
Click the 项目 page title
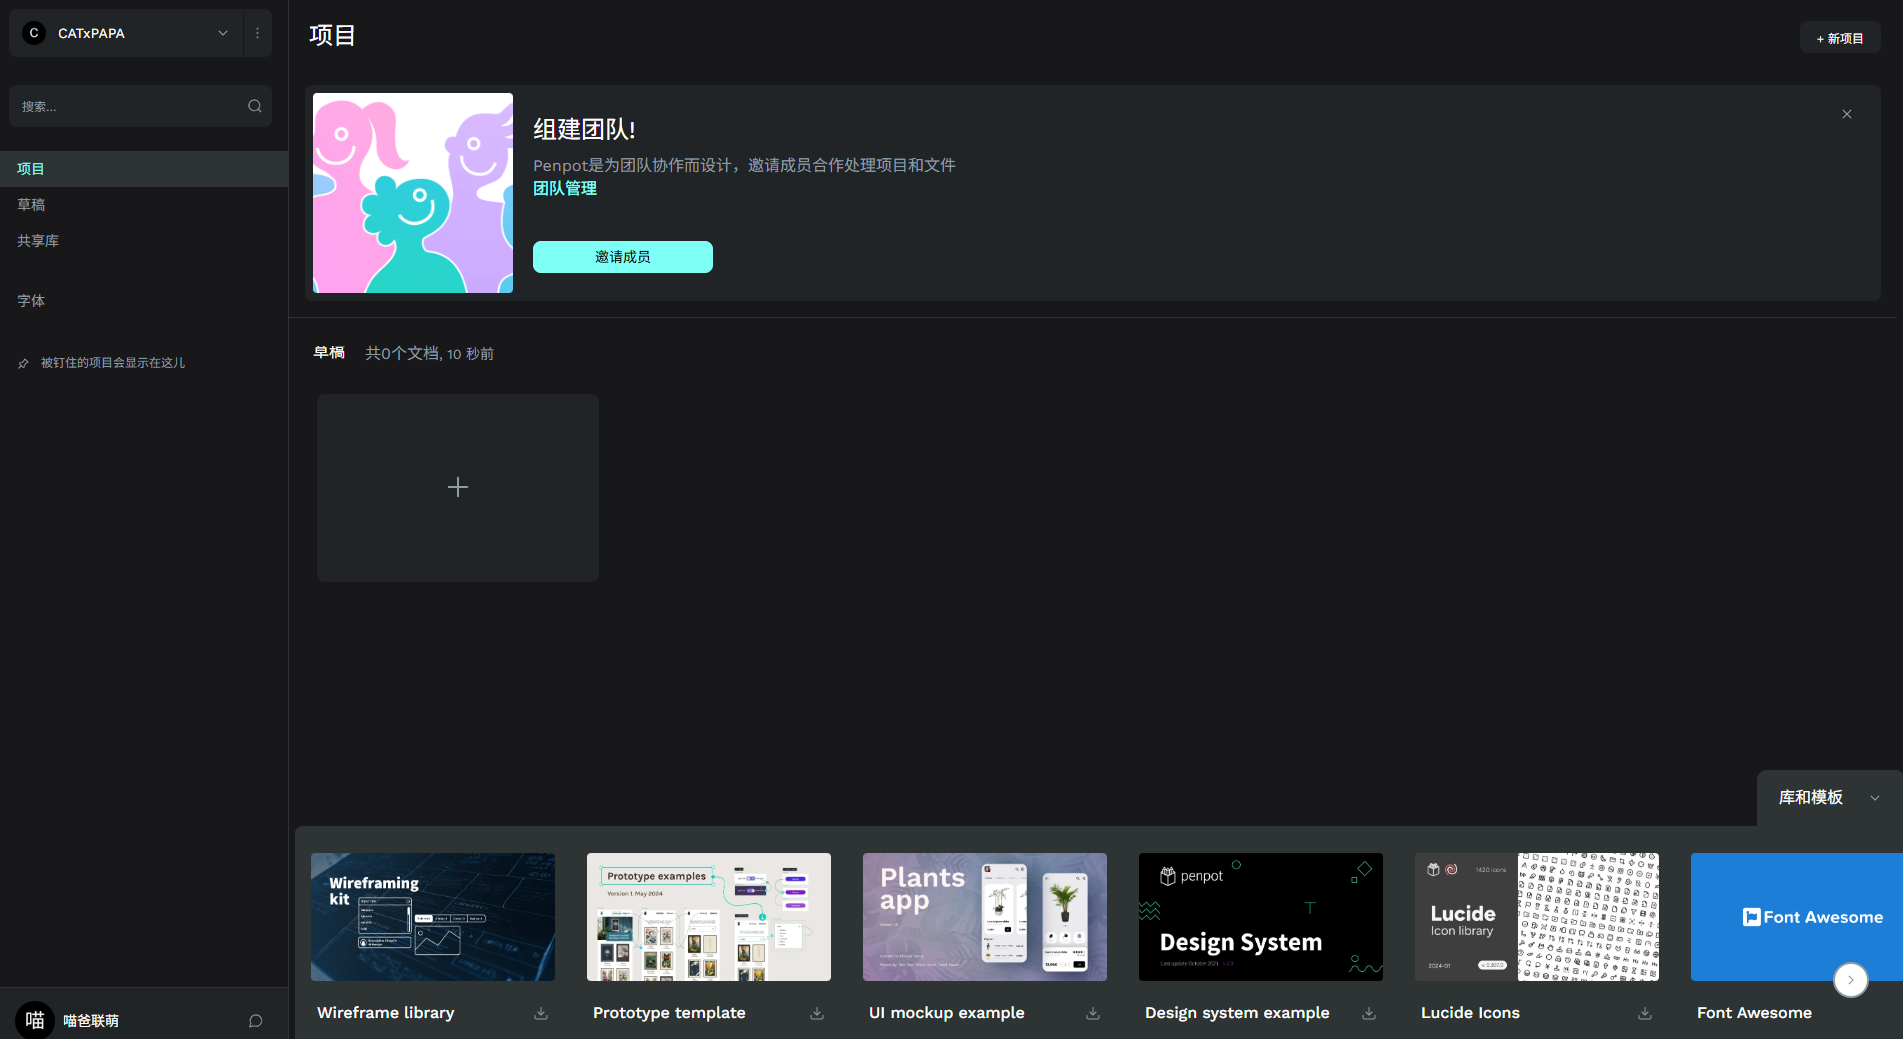(333, 36)
